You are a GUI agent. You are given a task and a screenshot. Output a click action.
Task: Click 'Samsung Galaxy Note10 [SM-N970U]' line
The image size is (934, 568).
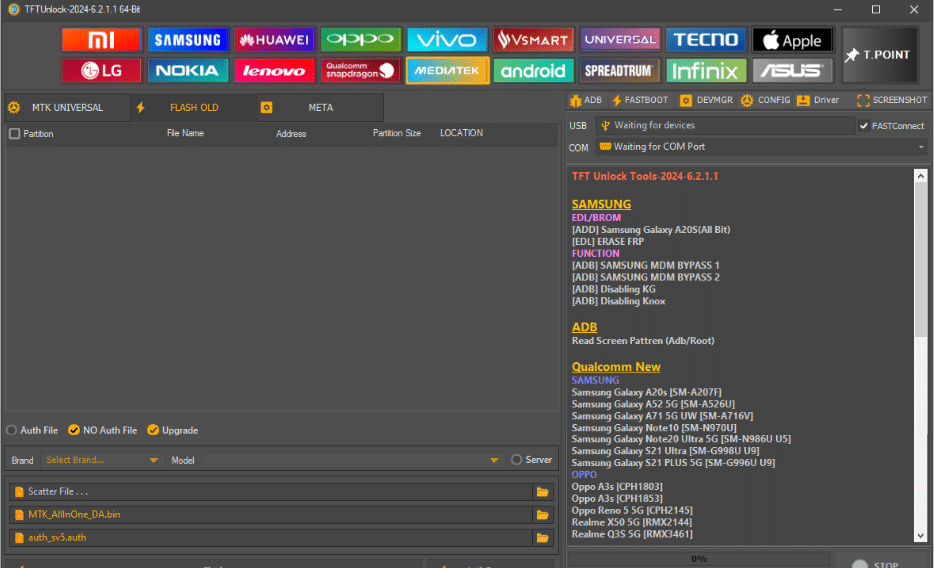point(654,427)
